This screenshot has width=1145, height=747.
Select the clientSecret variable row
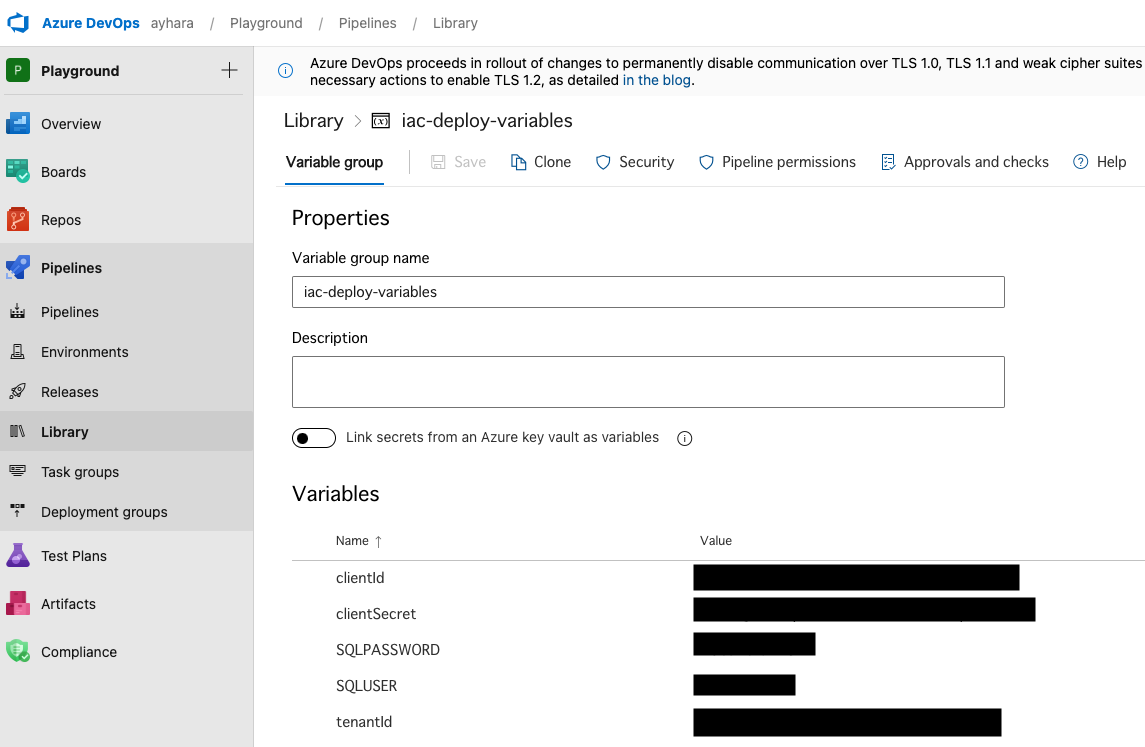click(x=719, y=613)
